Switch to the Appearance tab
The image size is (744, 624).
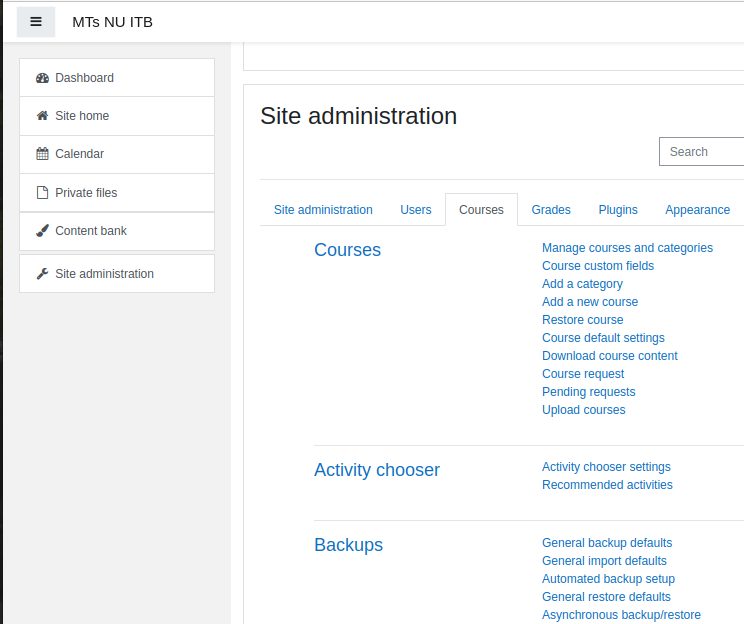click(x=698, y=210)
